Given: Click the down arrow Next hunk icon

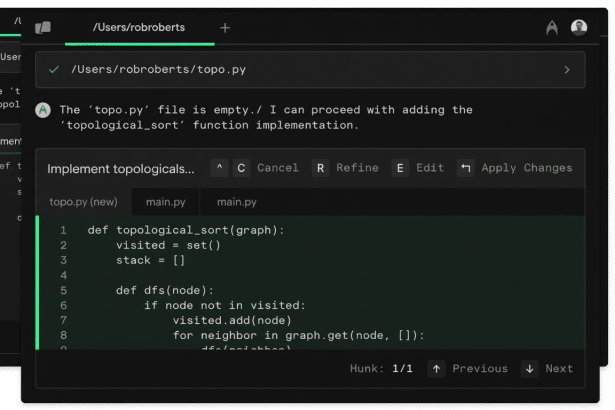Looking at the screenshot, I should pos(529,369).
